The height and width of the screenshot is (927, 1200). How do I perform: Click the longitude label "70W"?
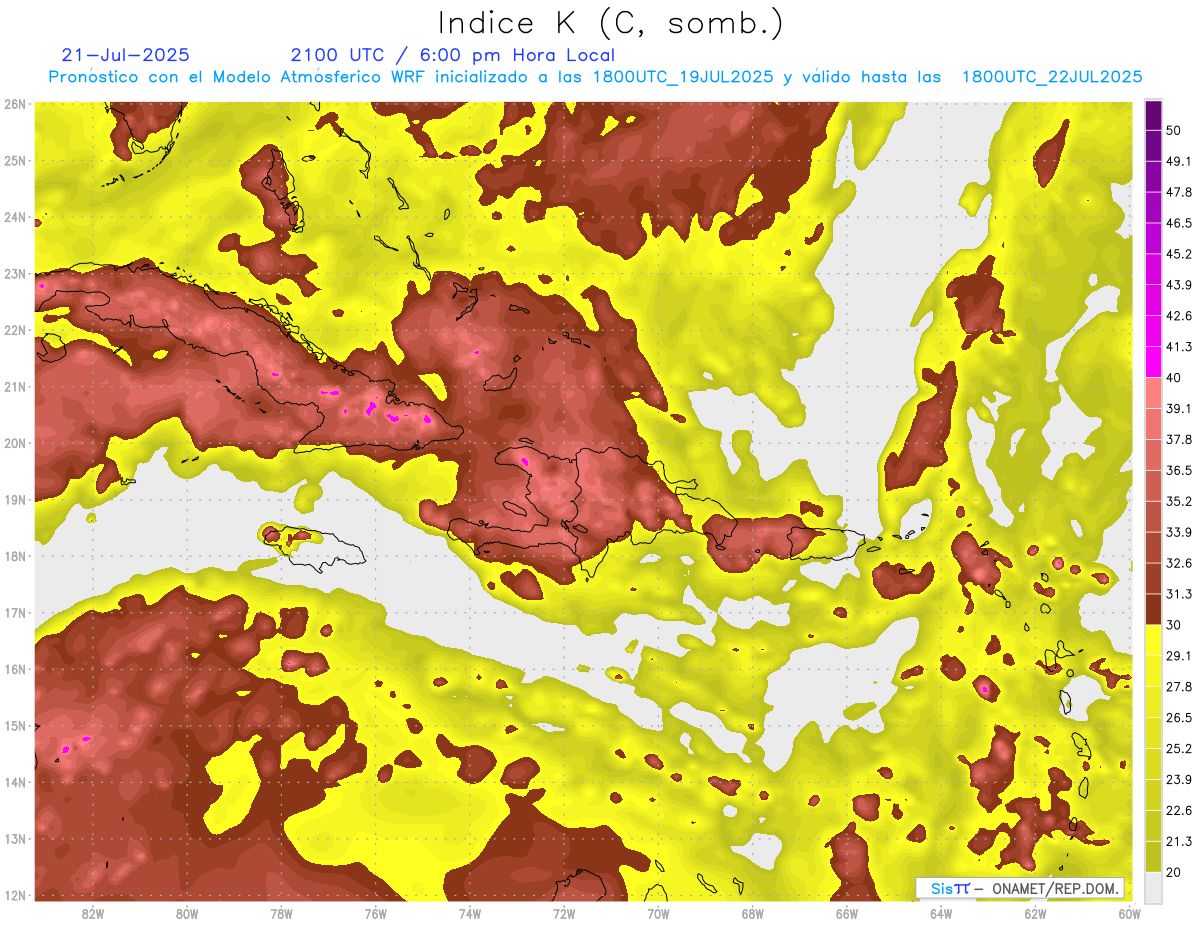659,913
